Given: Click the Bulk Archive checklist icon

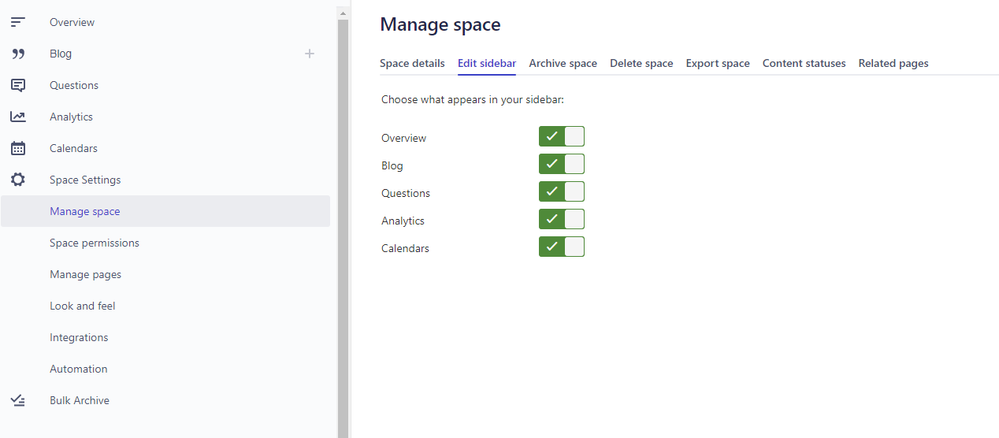Looking at the screenshot, I should click(x=18, y=400).
